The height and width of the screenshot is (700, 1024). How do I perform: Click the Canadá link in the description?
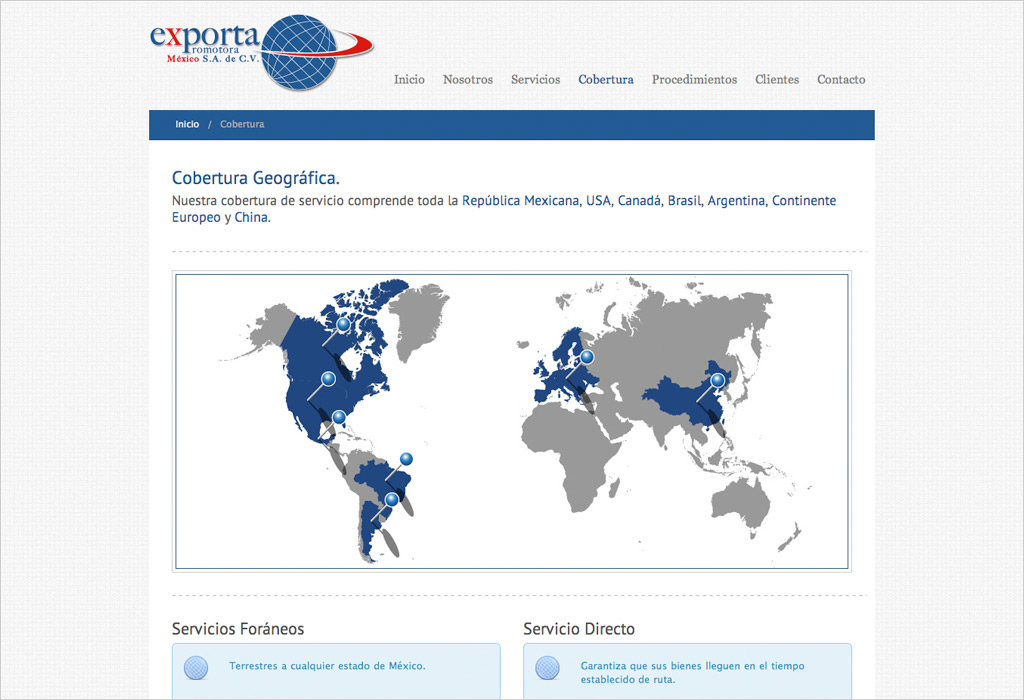[639, 201]
